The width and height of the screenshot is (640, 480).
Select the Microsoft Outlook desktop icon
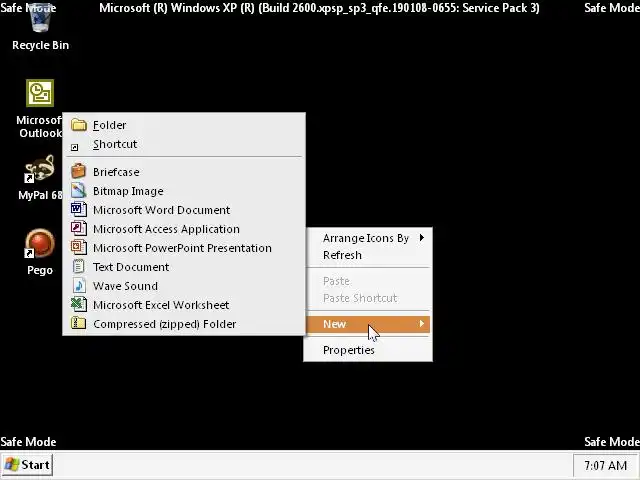(40, 93)
